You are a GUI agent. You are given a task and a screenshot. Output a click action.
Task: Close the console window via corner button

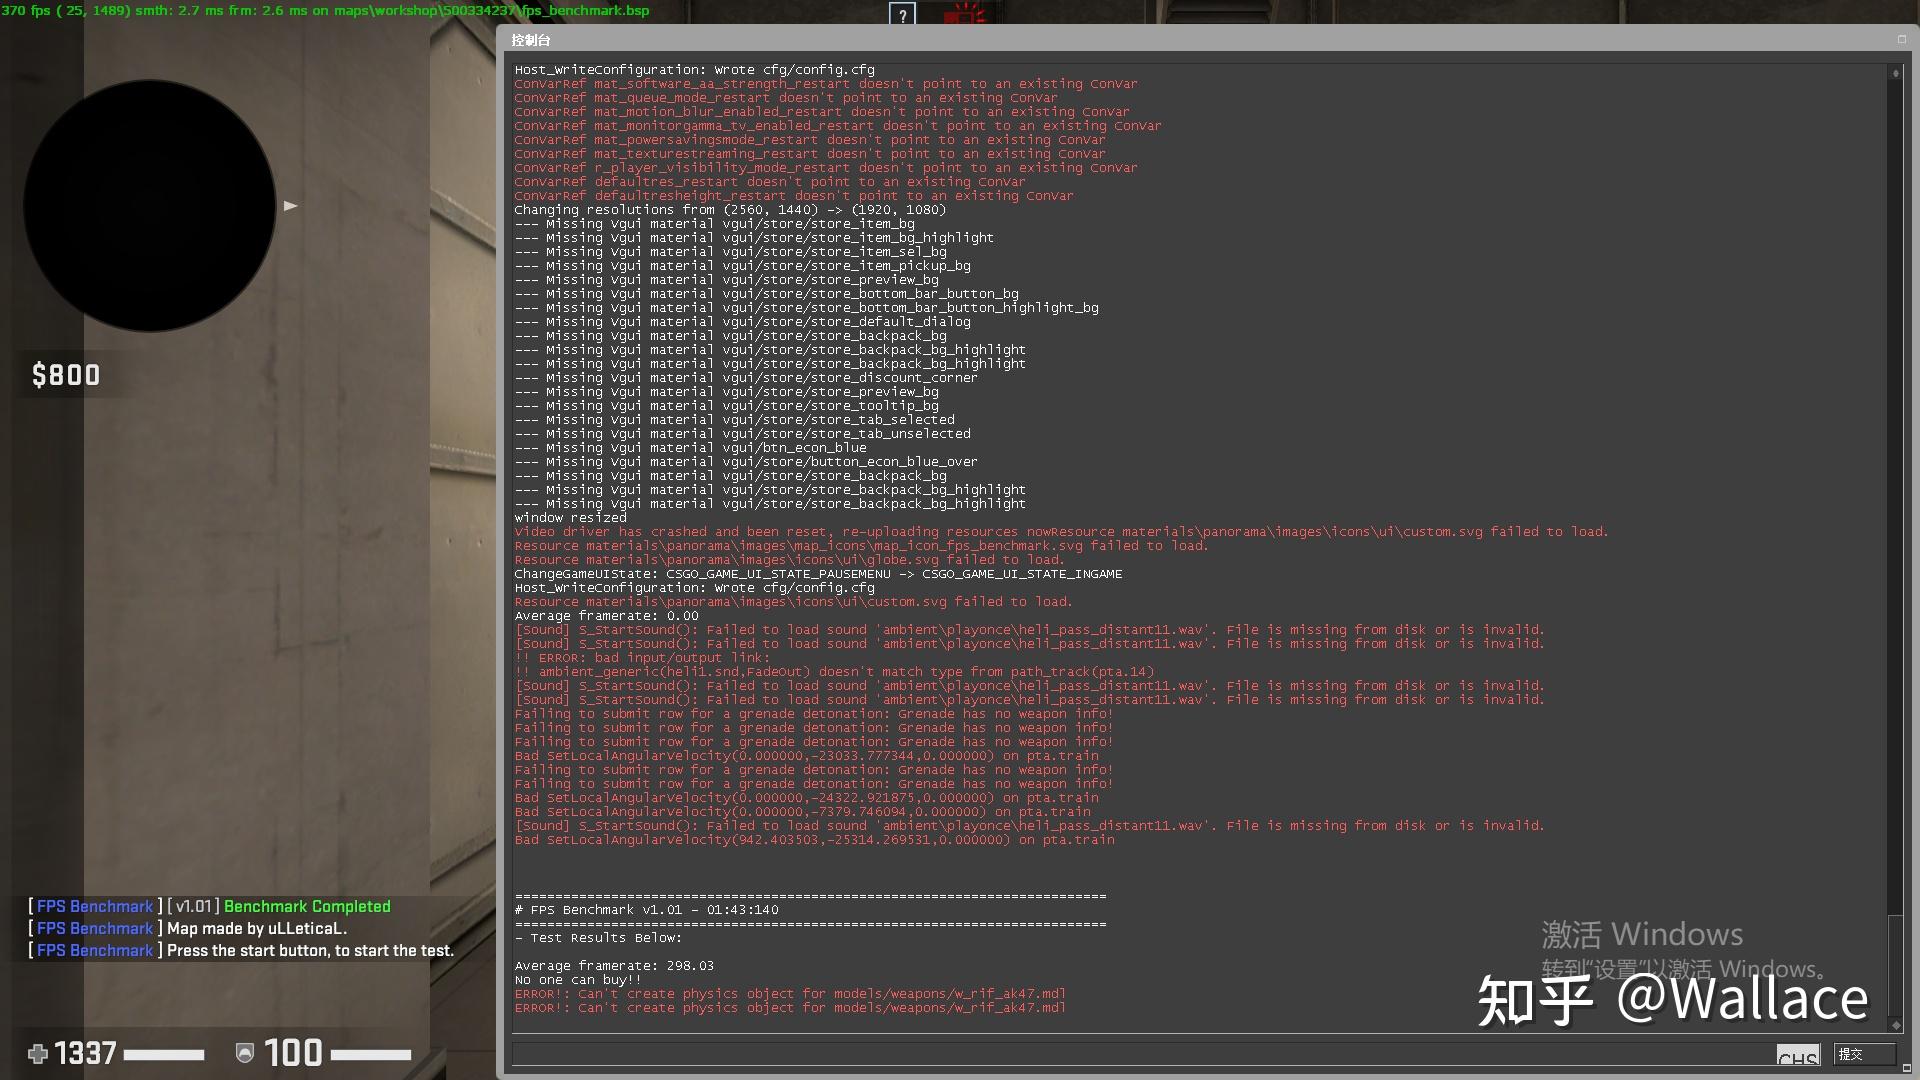click(1901, 40)
